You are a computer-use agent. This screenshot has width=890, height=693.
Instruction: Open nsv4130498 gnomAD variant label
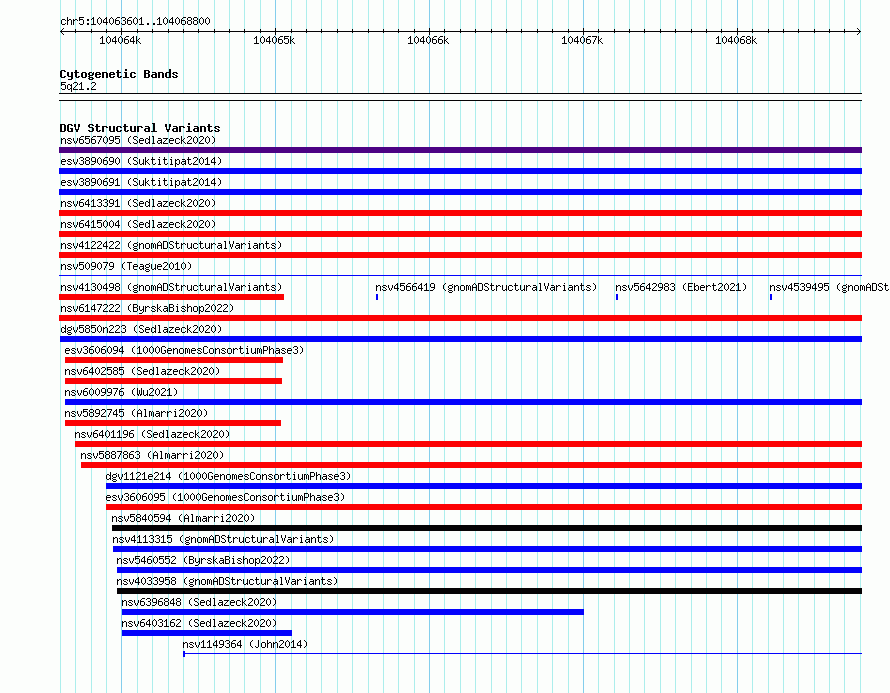point(171,287)
